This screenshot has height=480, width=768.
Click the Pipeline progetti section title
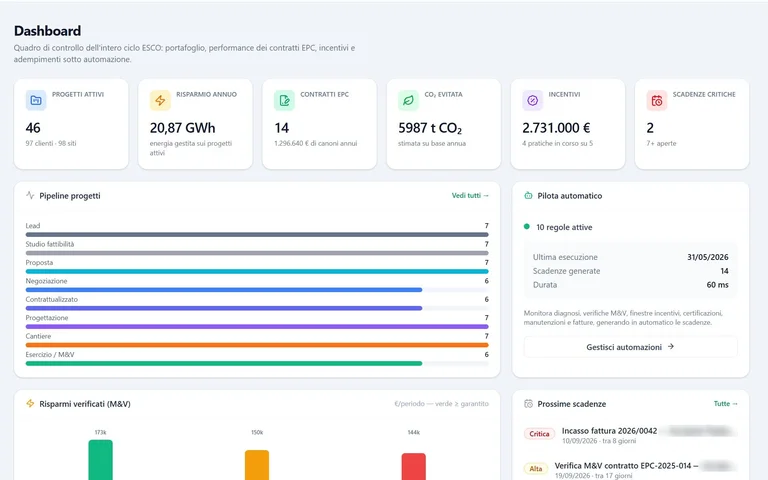[x=70, y=196]
